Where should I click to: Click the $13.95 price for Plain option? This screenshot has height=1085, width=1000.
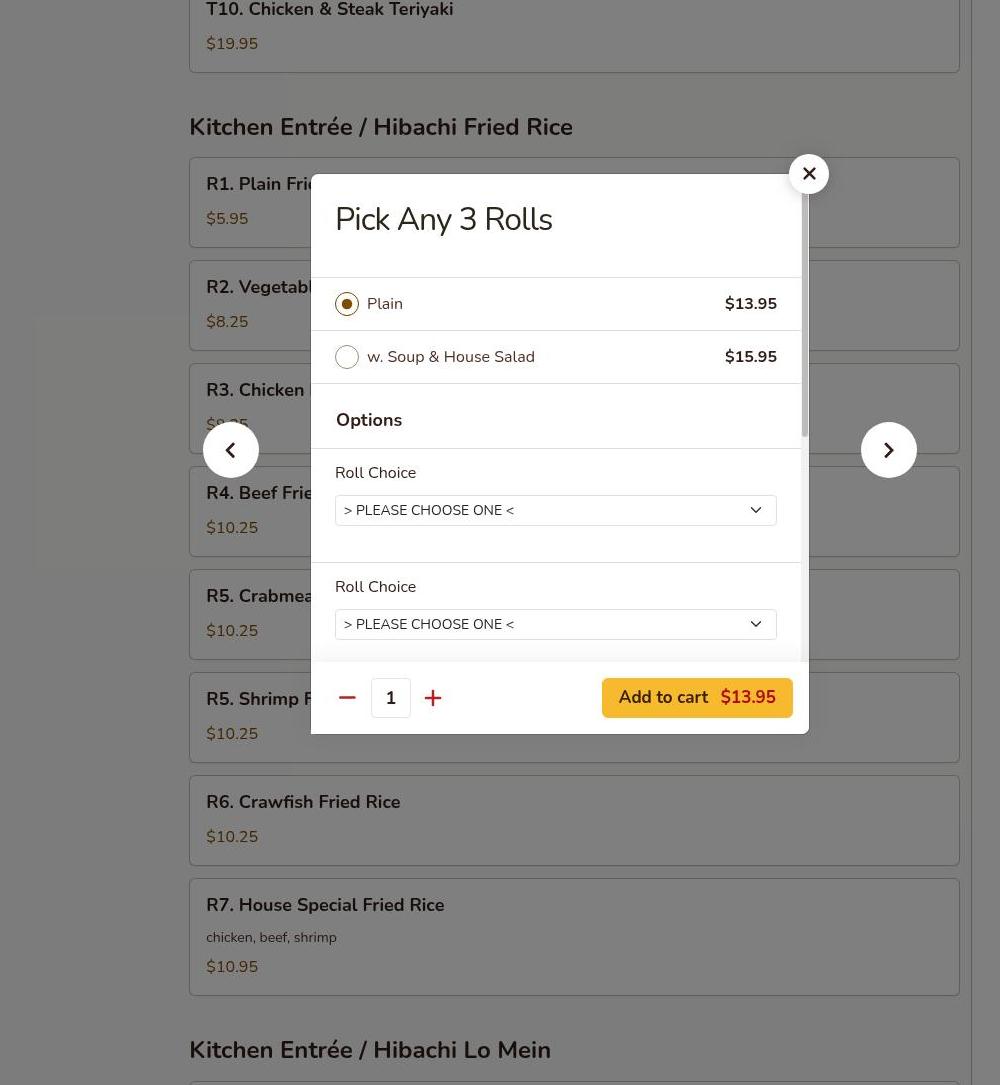[750, 304]
